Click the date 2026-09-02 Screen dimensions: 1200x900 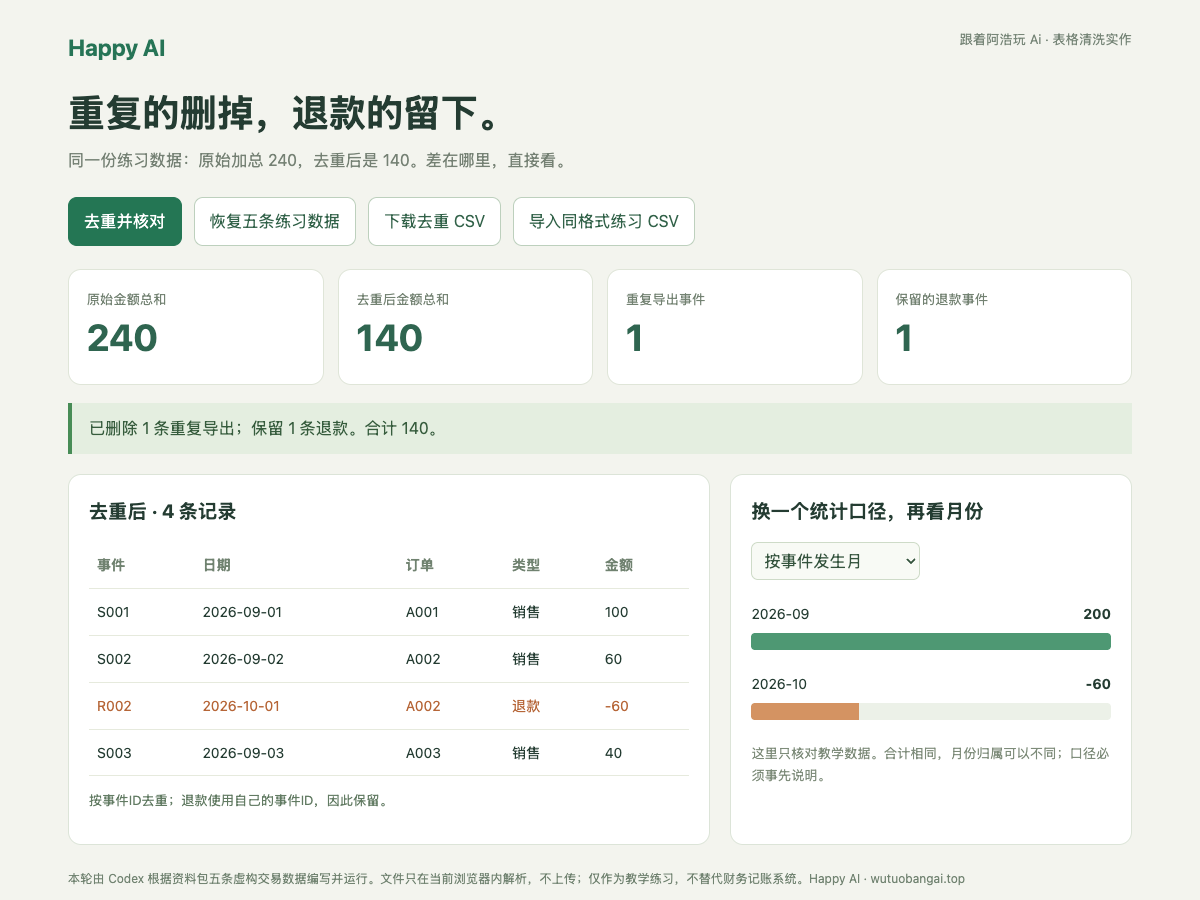coord(243,659)
